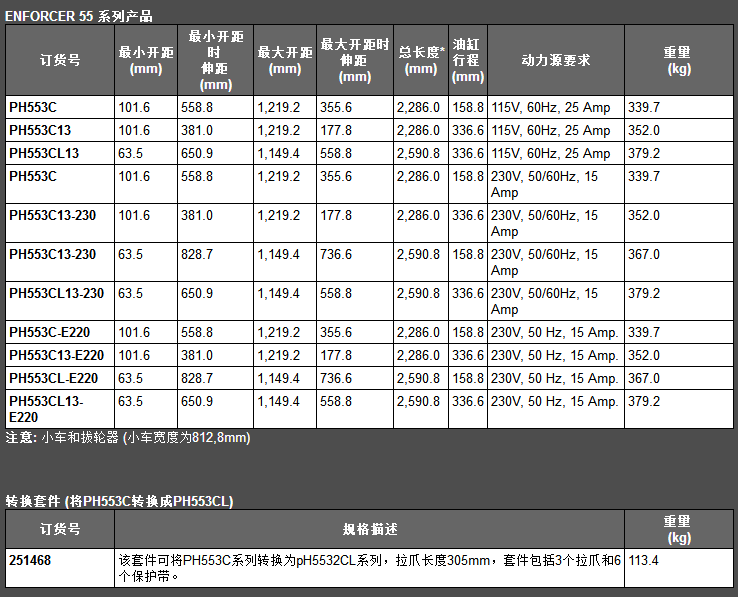The width and height of the screenshot is (738, 597).
Task: Click the PH553CL13-E220 order number
Action: (x=46, y=409)
